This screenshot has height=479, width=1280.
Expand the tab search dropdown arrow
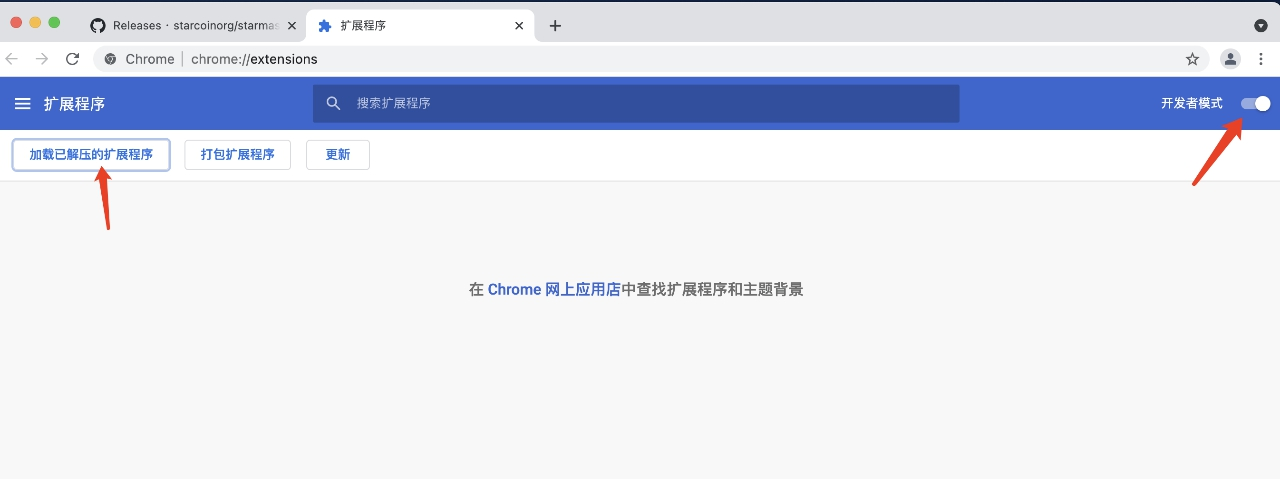(x=1261, y=26)
